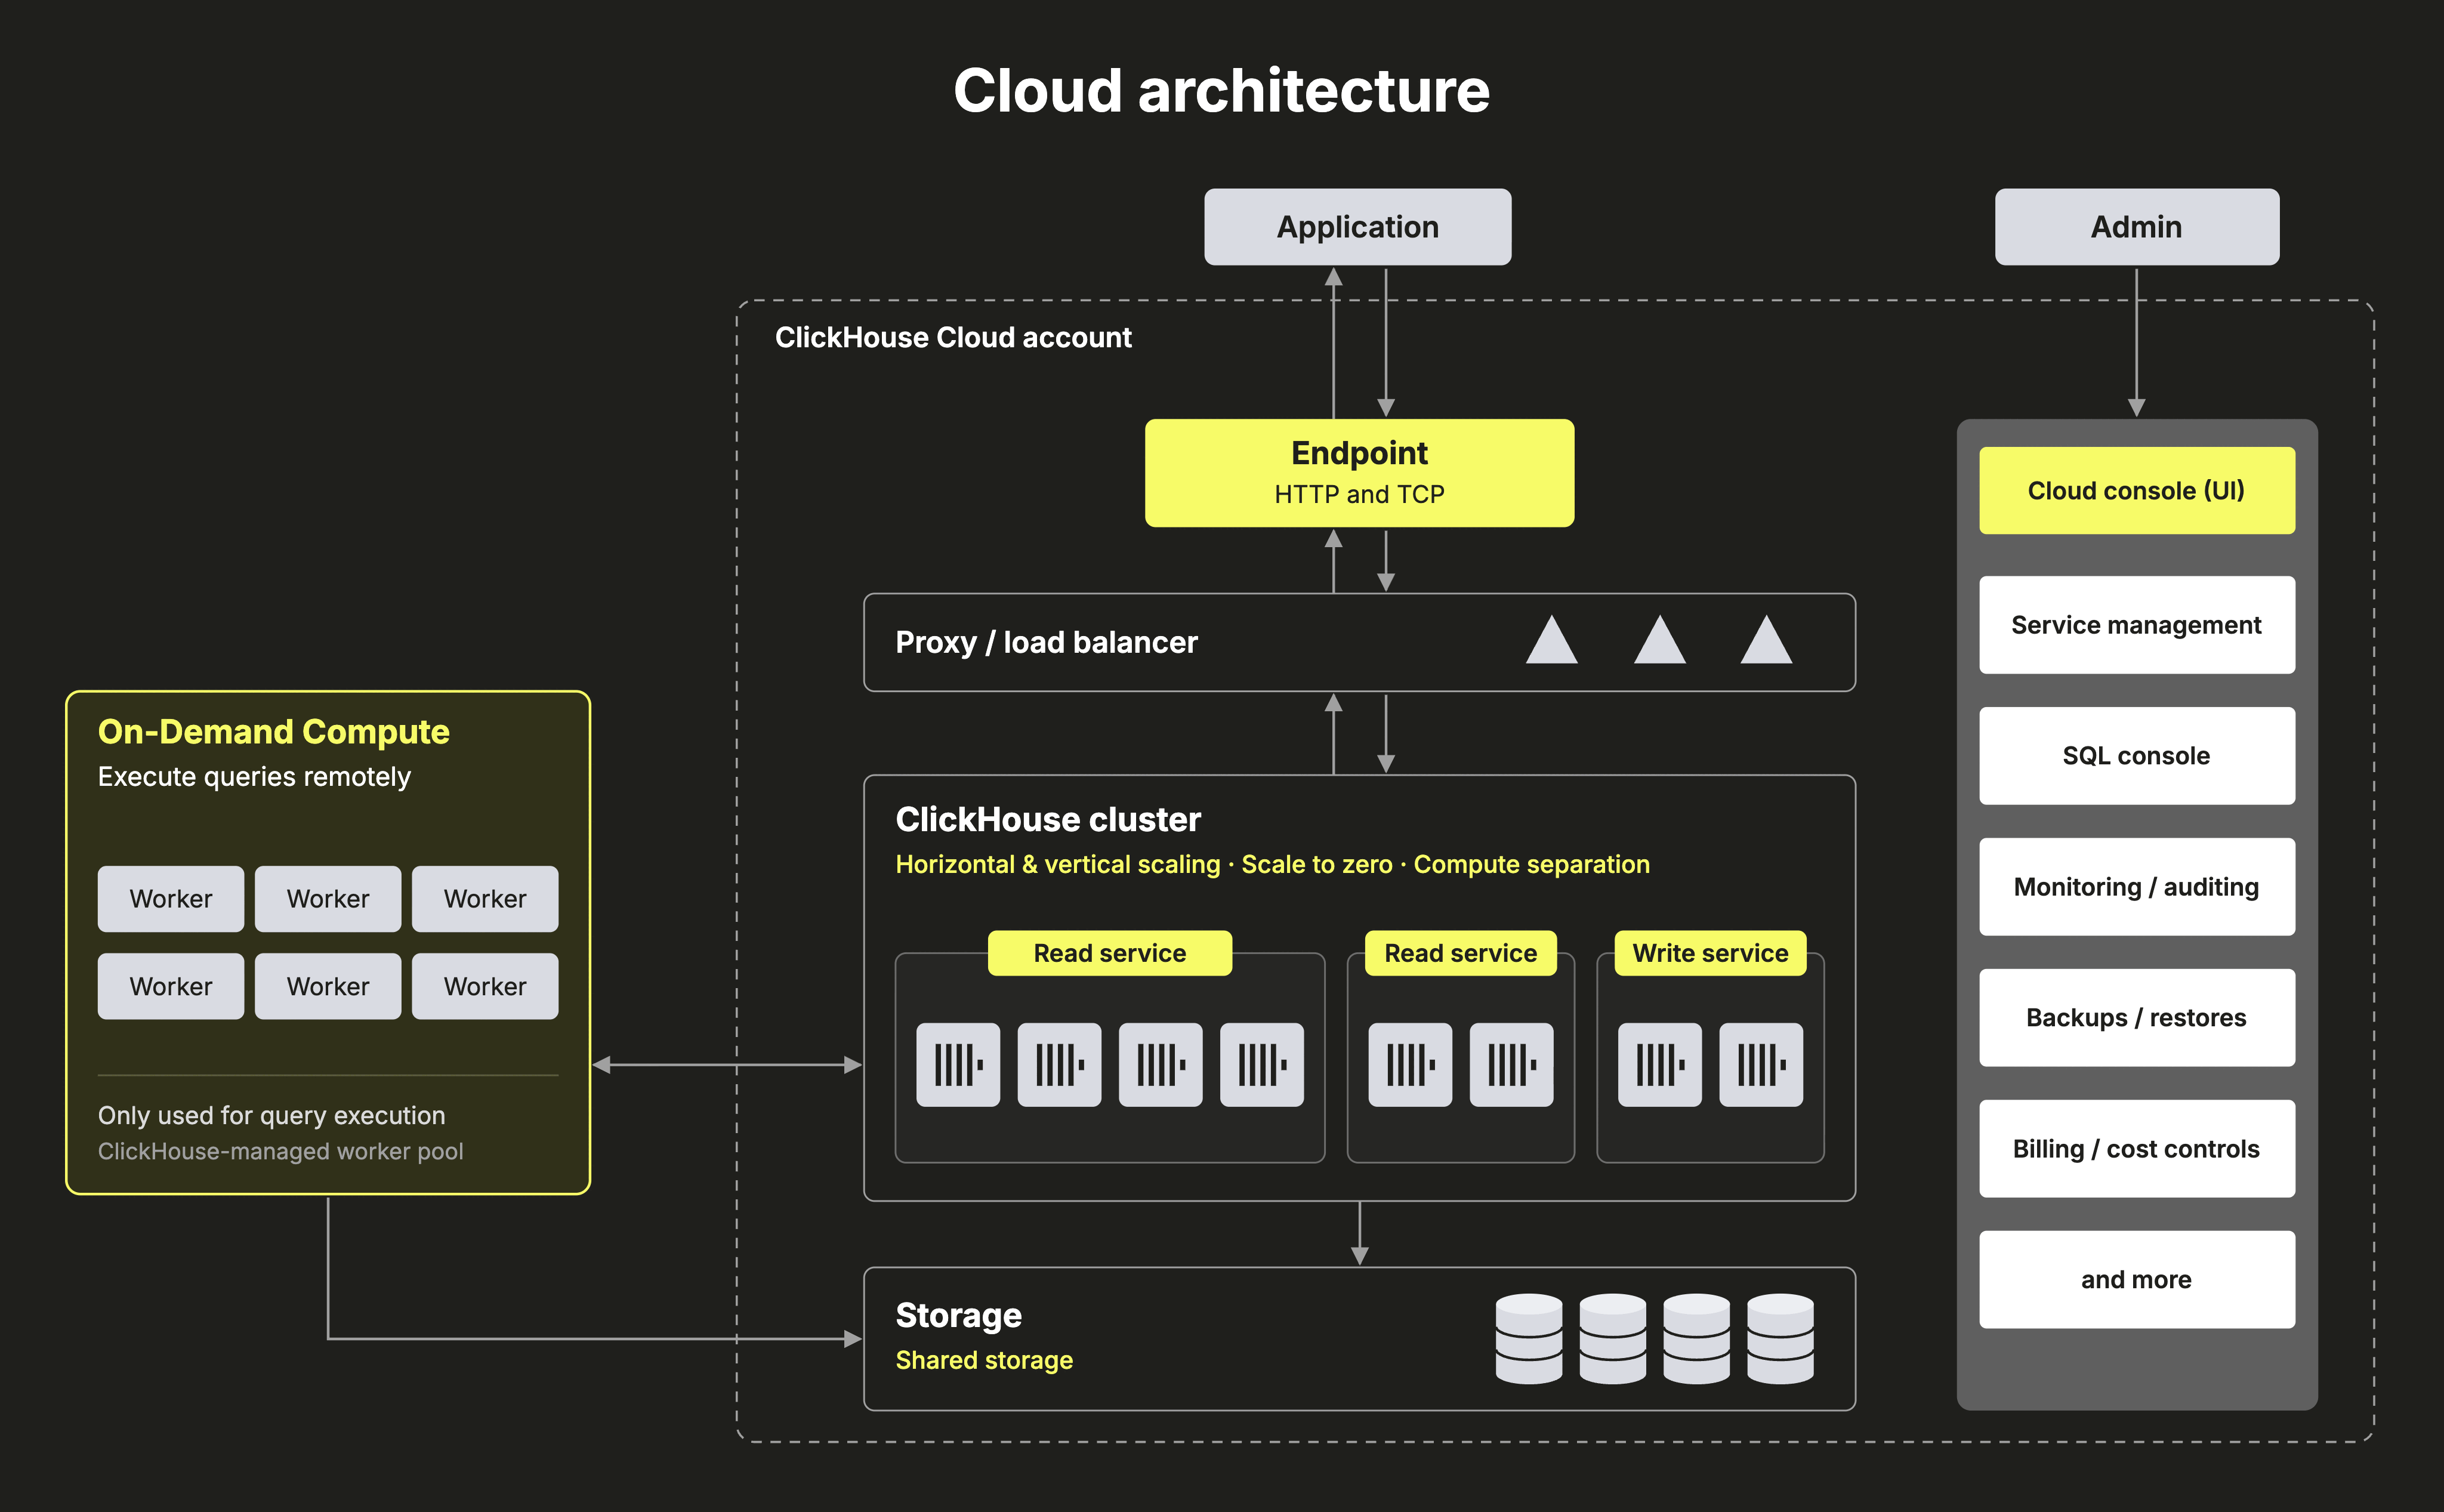This screenshot has height=1512, width=2444.
Task: Click the first node icon in the right Read service
Action: click(1410, 1065)
